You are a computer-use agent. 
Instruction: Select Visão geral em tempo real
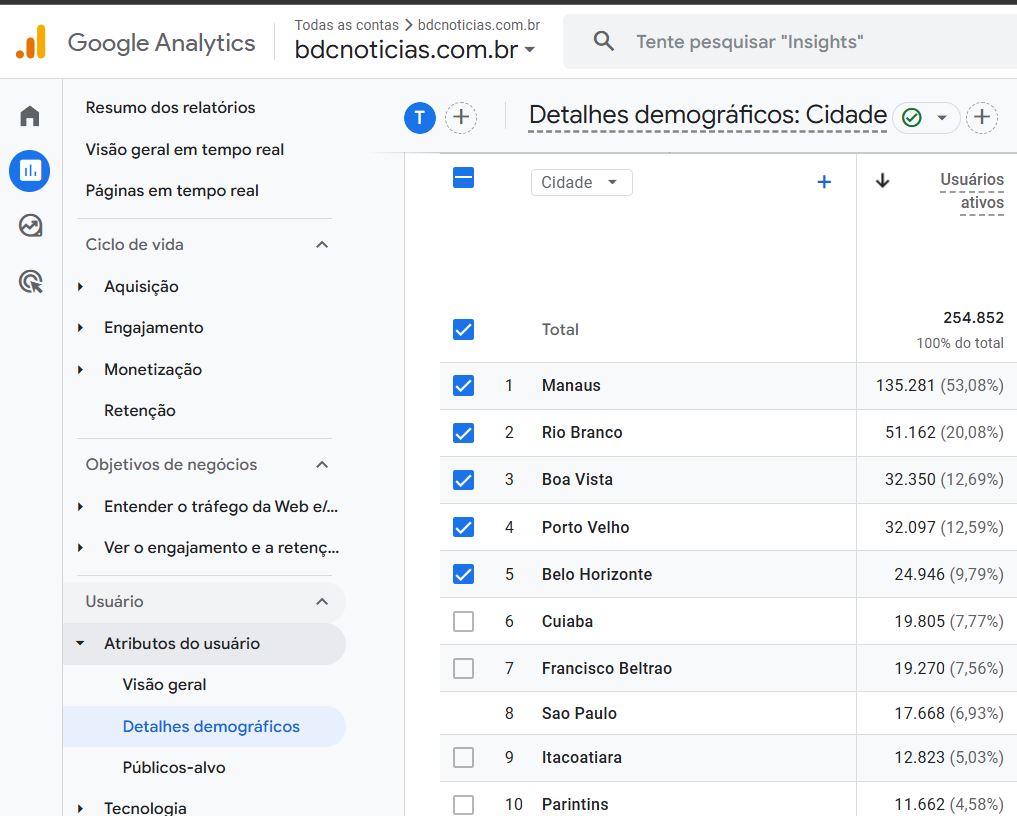click(x=185, y=150)
